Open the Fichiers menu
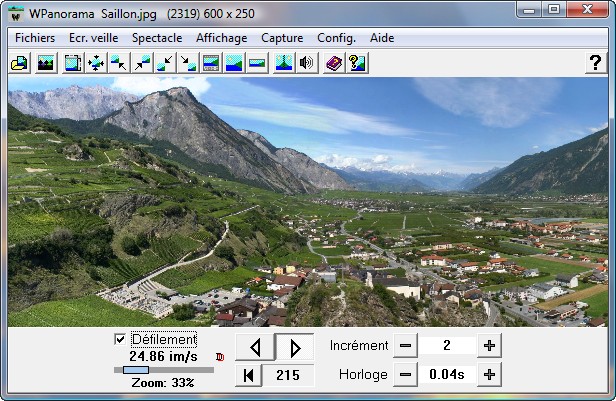This screenshot has height=401, width=616. coord(35,38)
